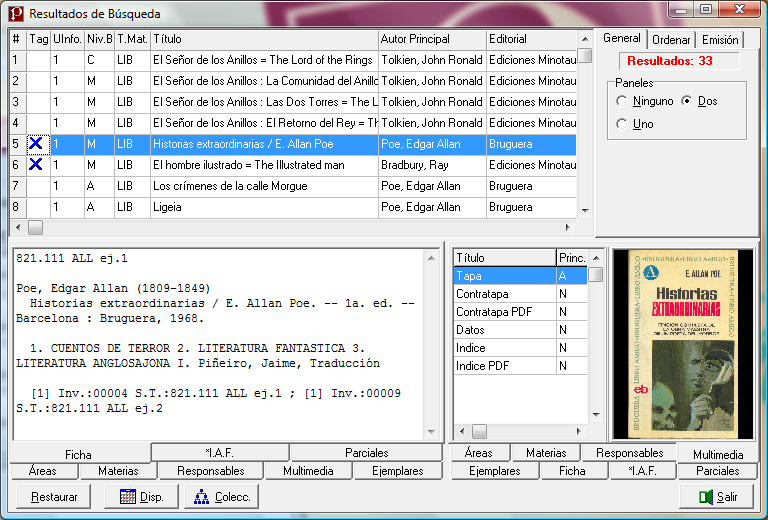
Task: Switch to the Emisión tab
Action: click(719, 40)
